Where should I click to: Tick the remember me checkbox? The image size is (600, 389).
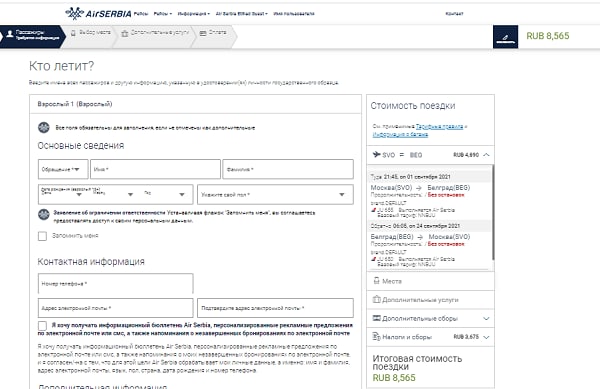click(42, 236)
